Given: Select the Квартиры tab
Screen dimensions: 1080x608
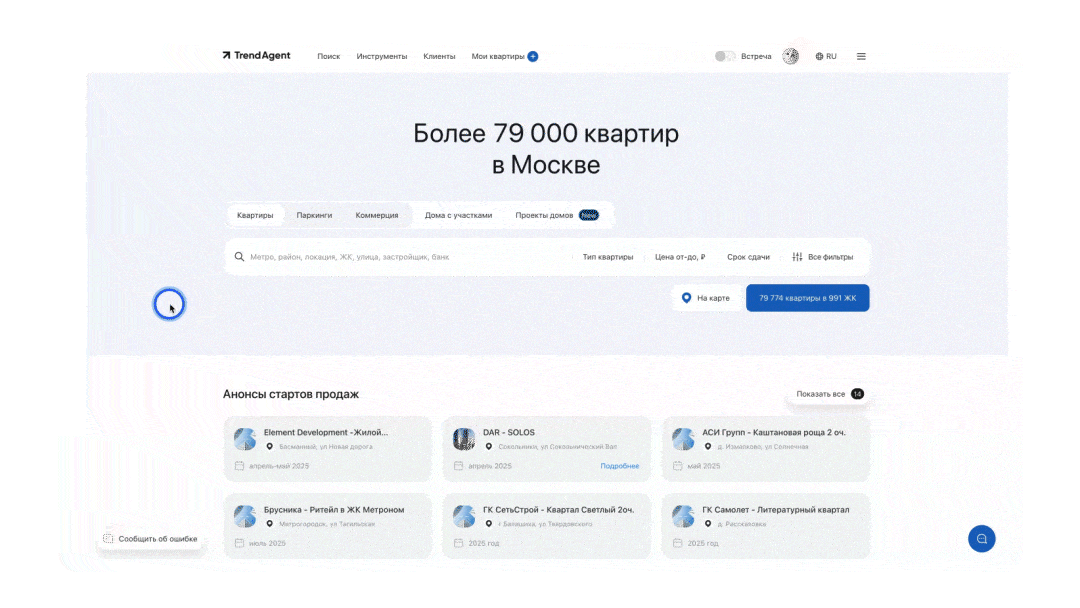Looking at the screenshot, I should pos(255,216).
